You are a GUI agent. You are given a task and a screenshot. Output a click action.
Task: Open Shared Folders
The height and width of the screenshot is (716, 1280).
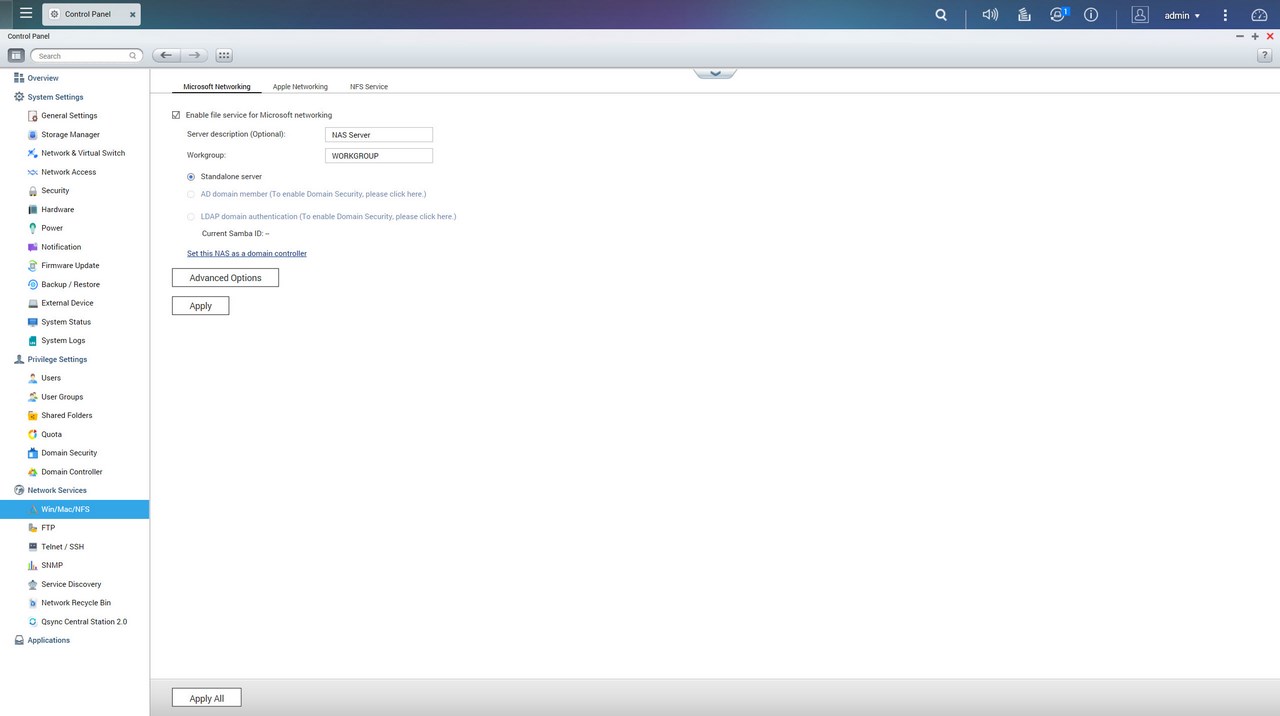tap(66, 415)
